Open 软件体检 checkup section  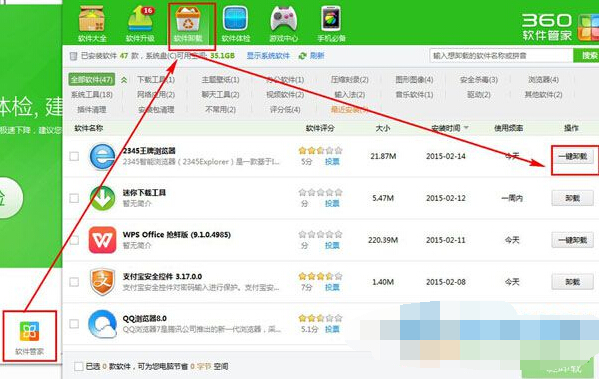pyautogui.click(x=236, y=23)
